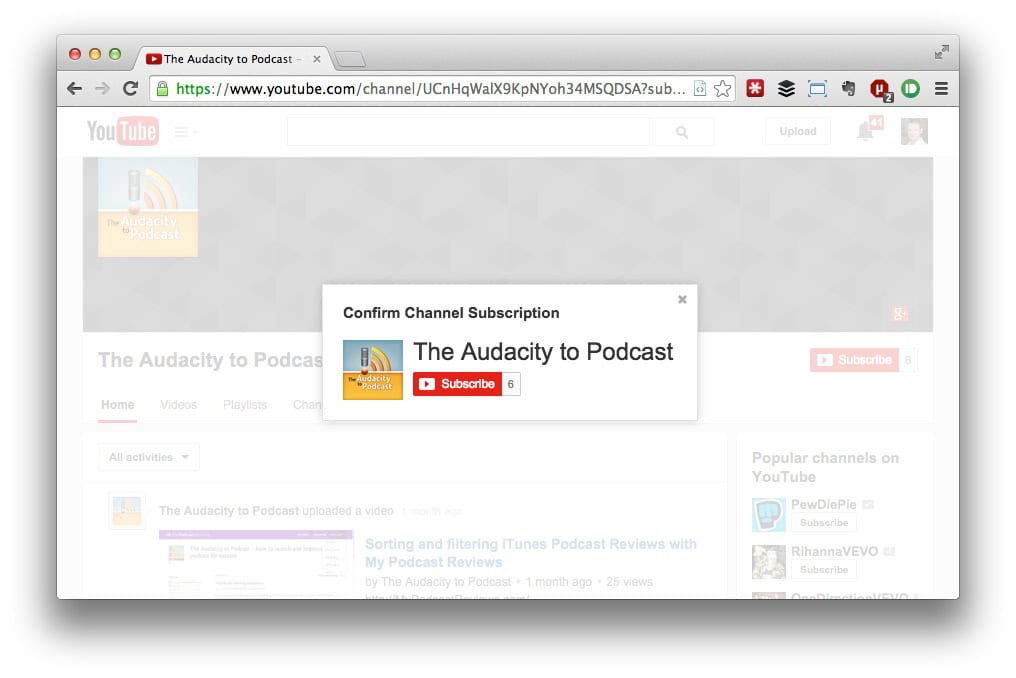Switch to the Playlists tab

point(245,404)
